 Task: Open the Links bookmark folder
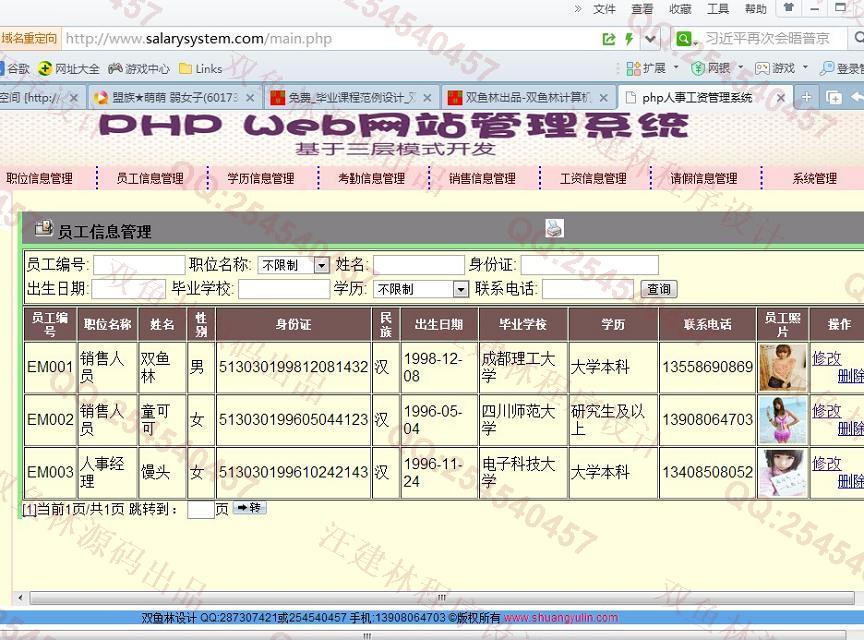click(x=201, y=69)
